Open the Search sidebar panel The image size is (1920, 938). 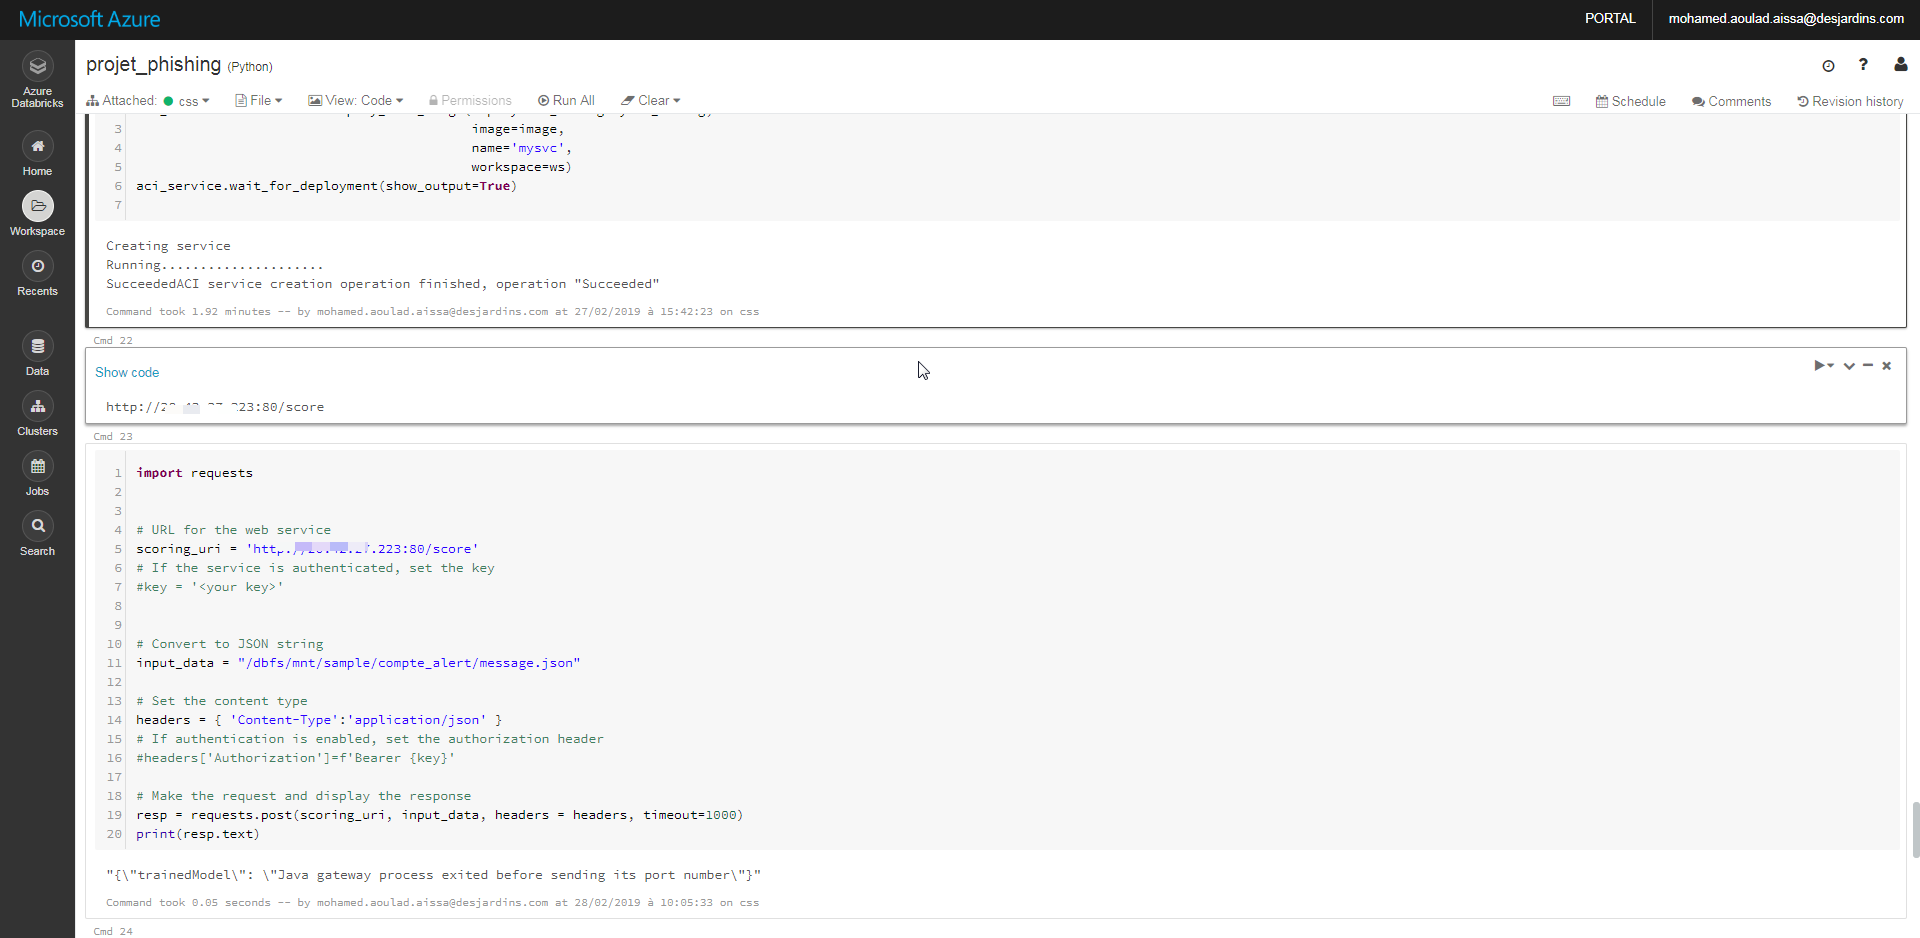pos(37,531)
